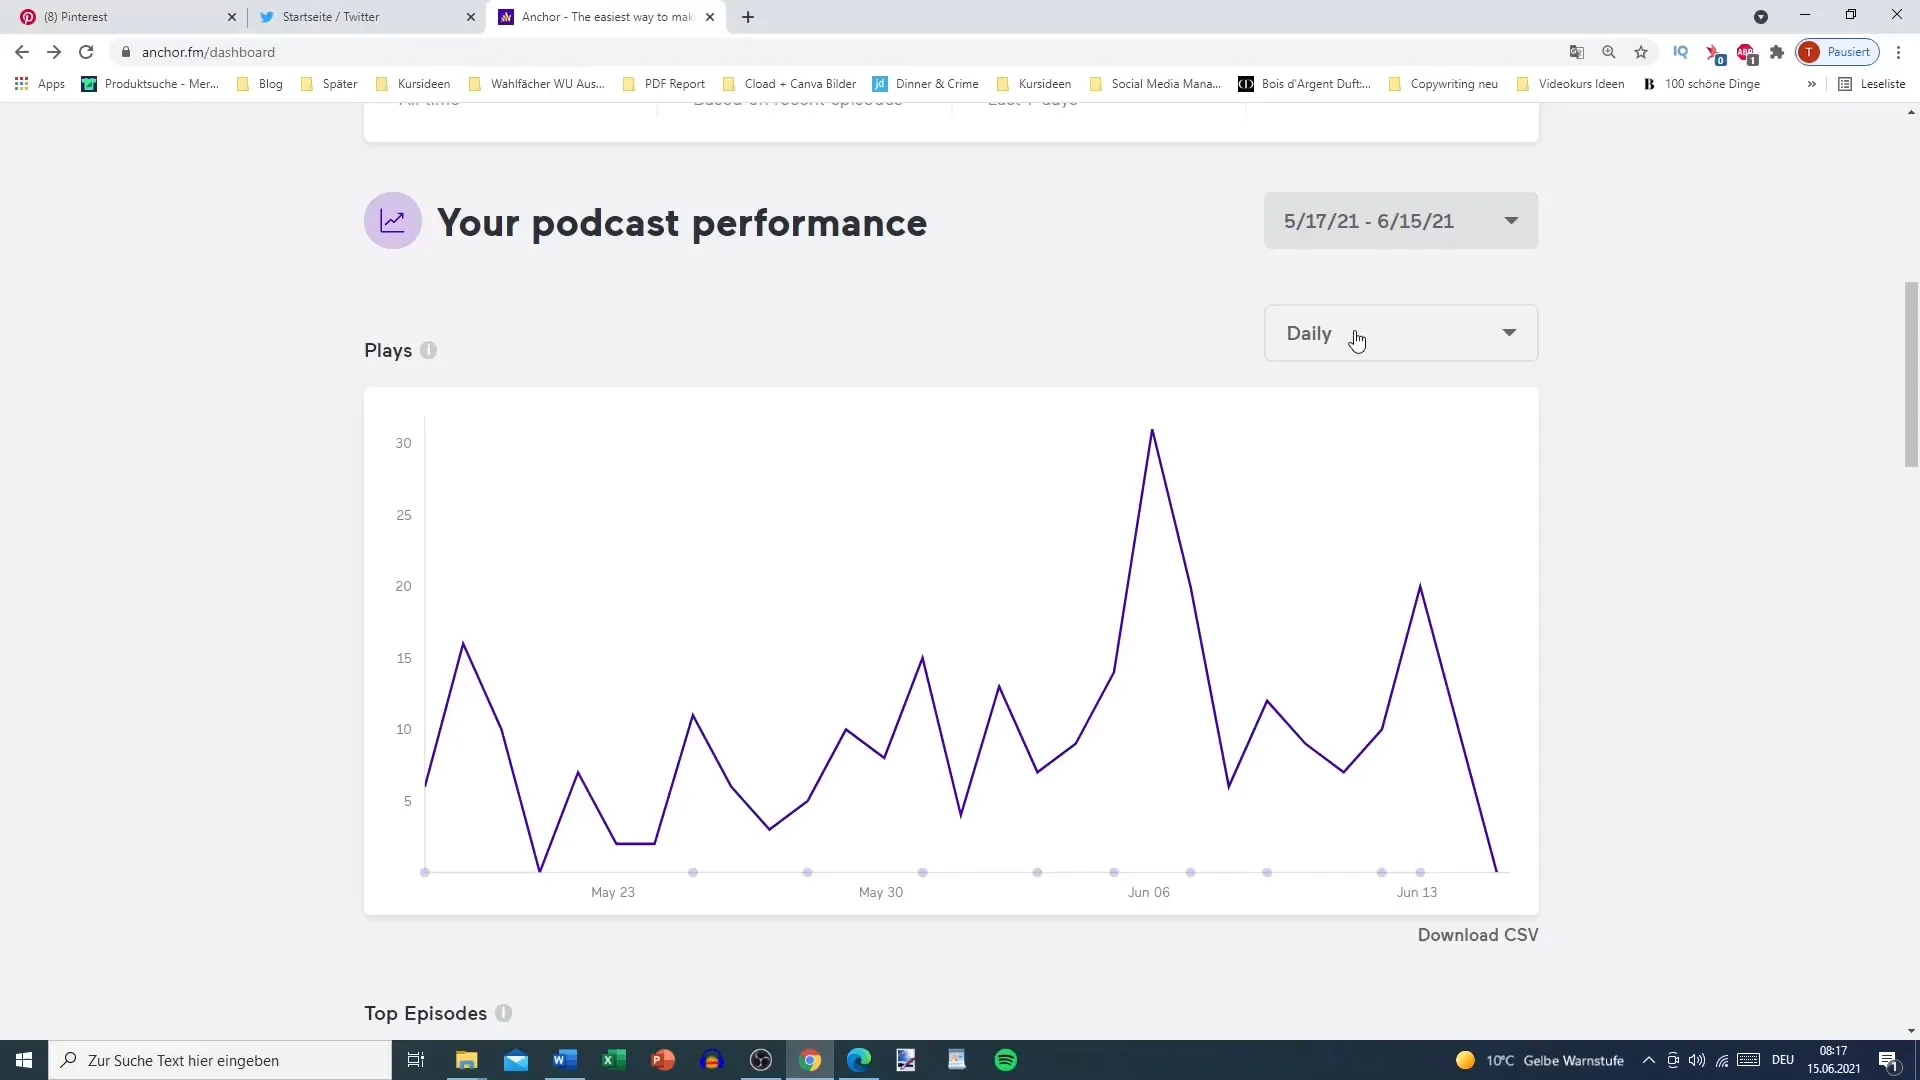Image resolution: width=1920 pixels, height=1080 pixels.
Task: Open OBS Studio from taskbar
Action: 761,1060
